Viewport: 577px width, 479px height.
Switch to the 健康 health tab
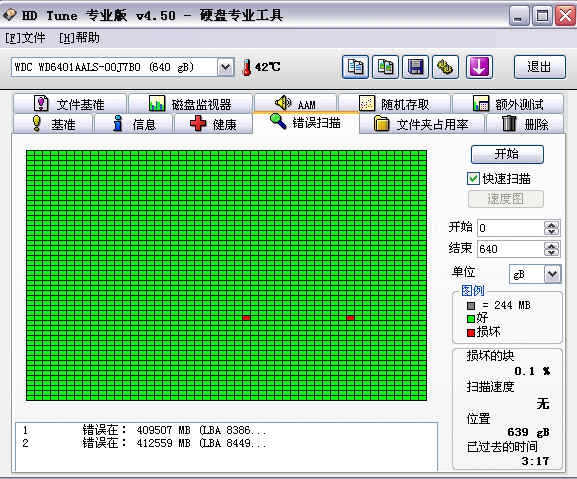point(213,124)
